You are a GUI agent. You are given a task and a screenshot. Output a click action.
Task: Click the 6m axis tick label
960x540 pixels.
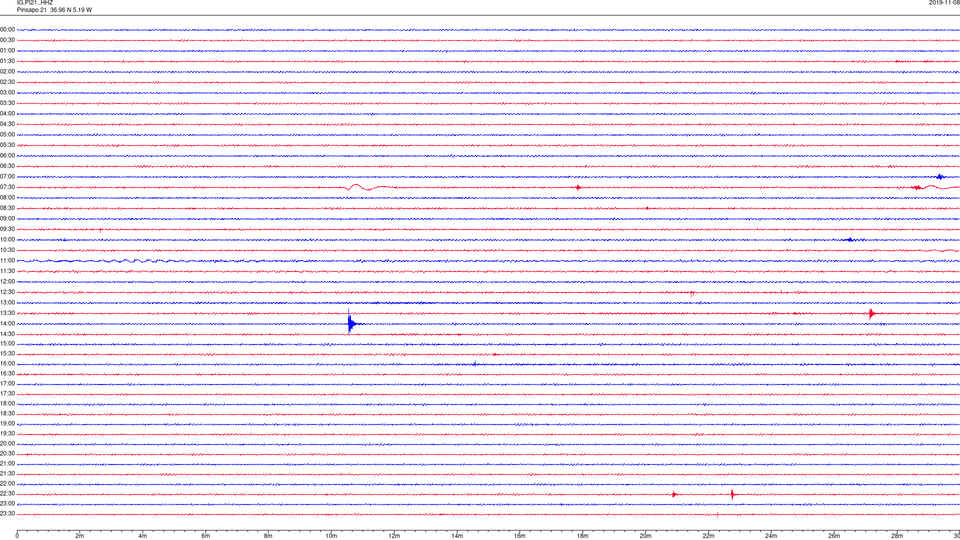(x=206, y=536)
